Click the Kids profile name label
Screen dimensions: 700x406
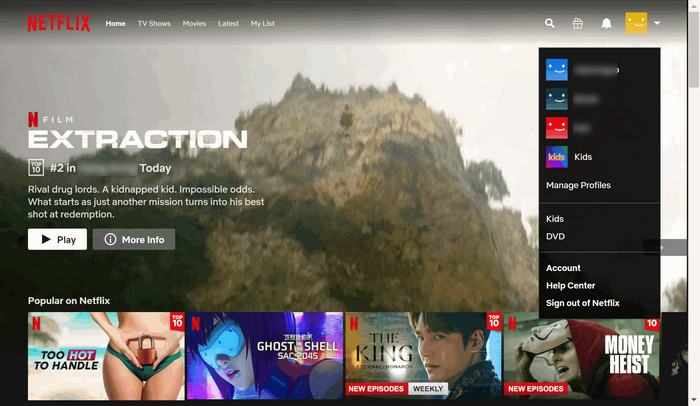tap(583, 157)
